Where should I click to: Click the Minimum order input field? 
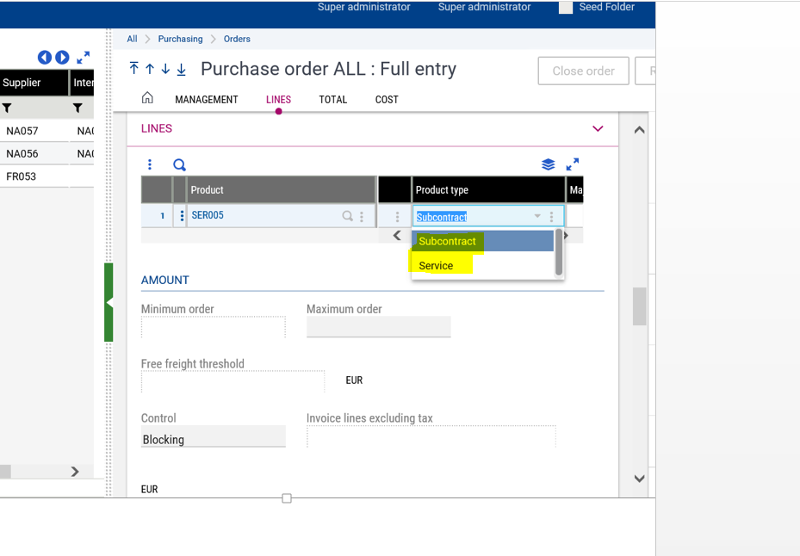(x=213, y=327)
